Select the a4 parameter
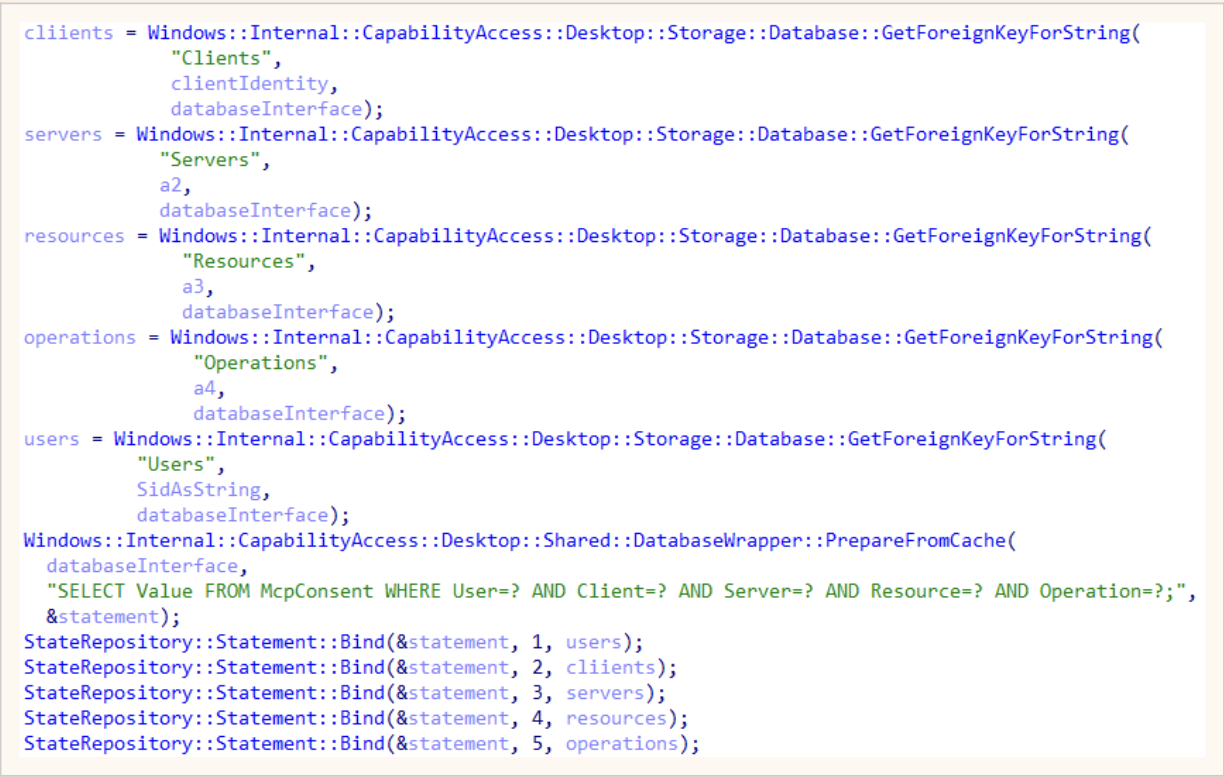1224x777 pixels. click(204, 388)
